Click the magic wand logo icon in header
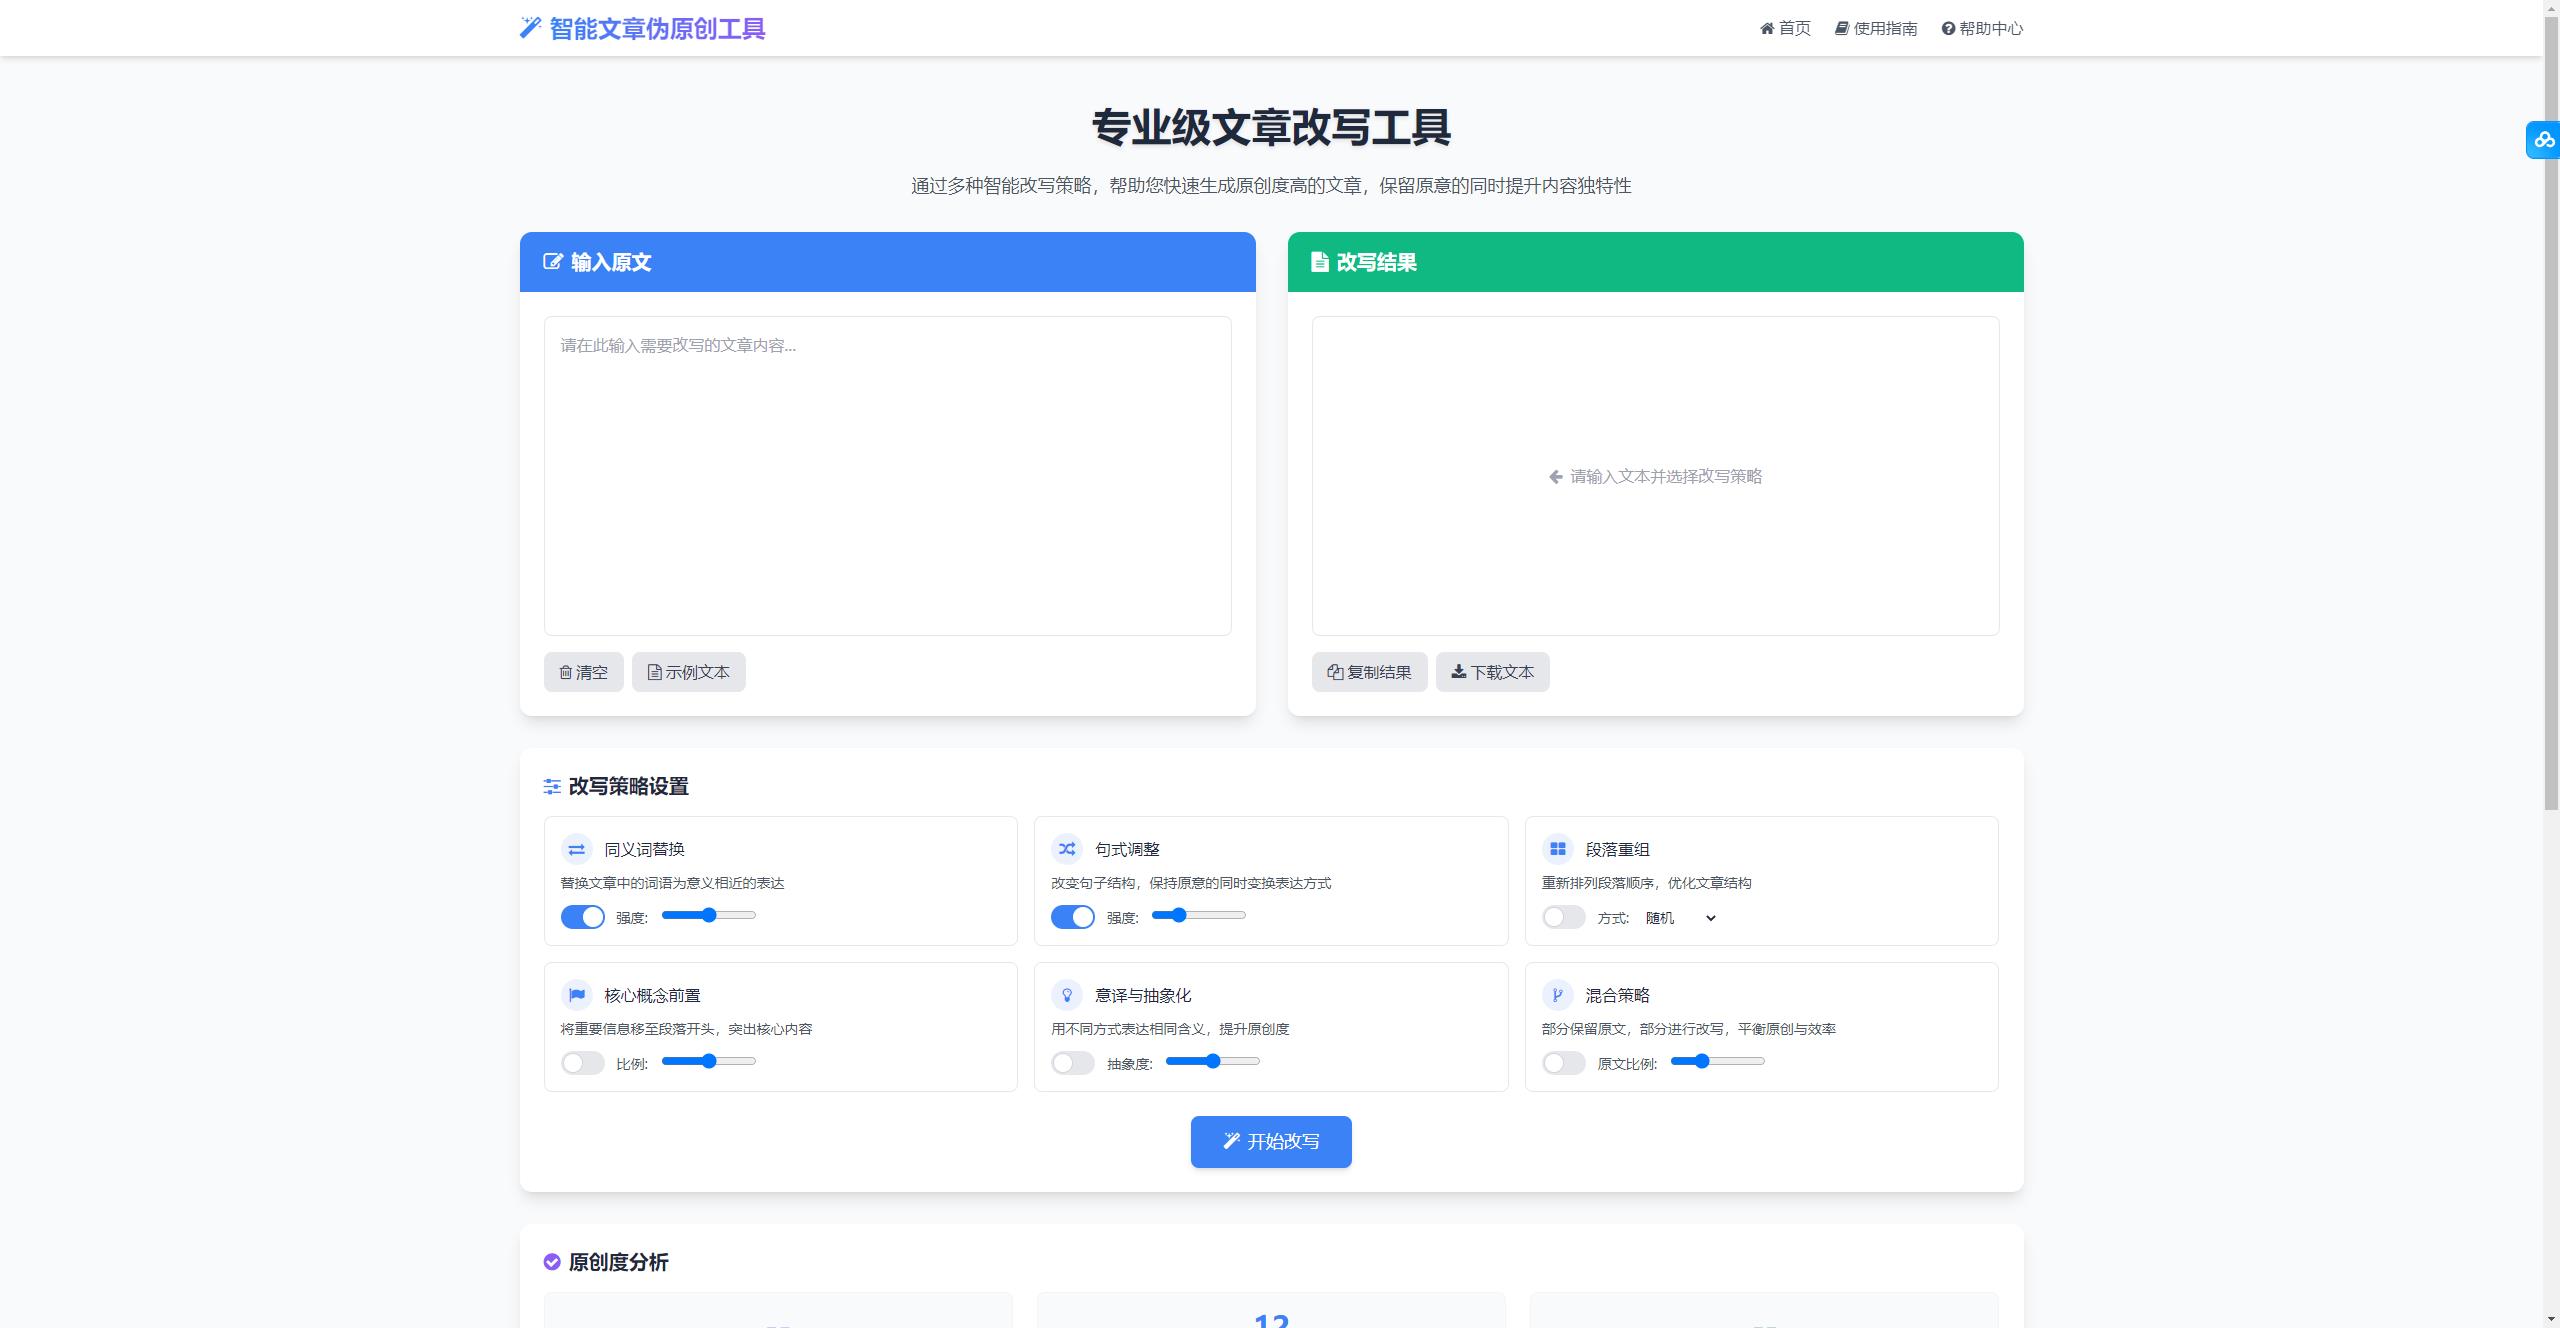Viewport: 2560px width, 1328px height. pos(529,27)
